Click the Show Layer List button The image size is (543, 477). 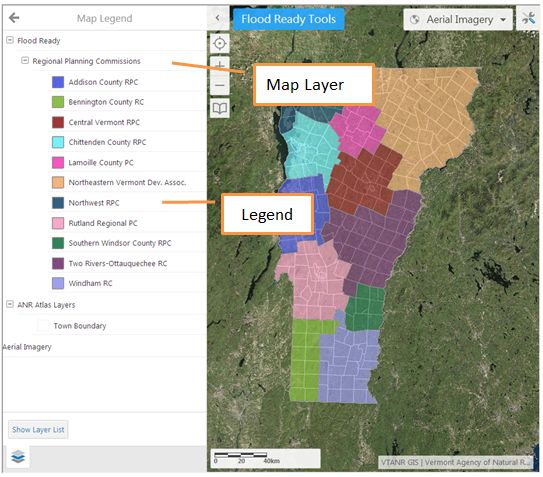click(x=38, y=430)
